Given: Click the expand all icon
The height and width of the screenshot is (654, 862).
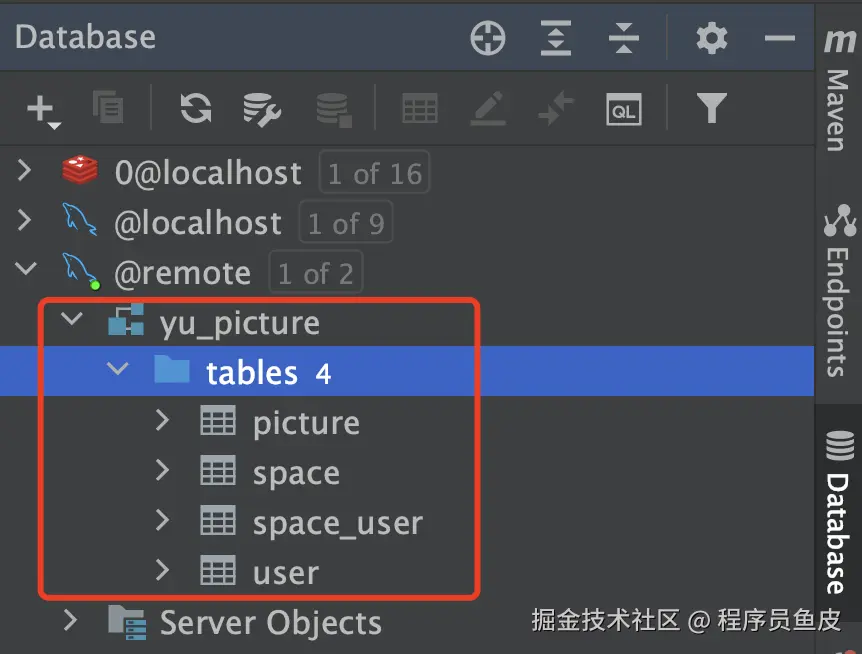Looking at the screenshot, I should coord(556,39).
